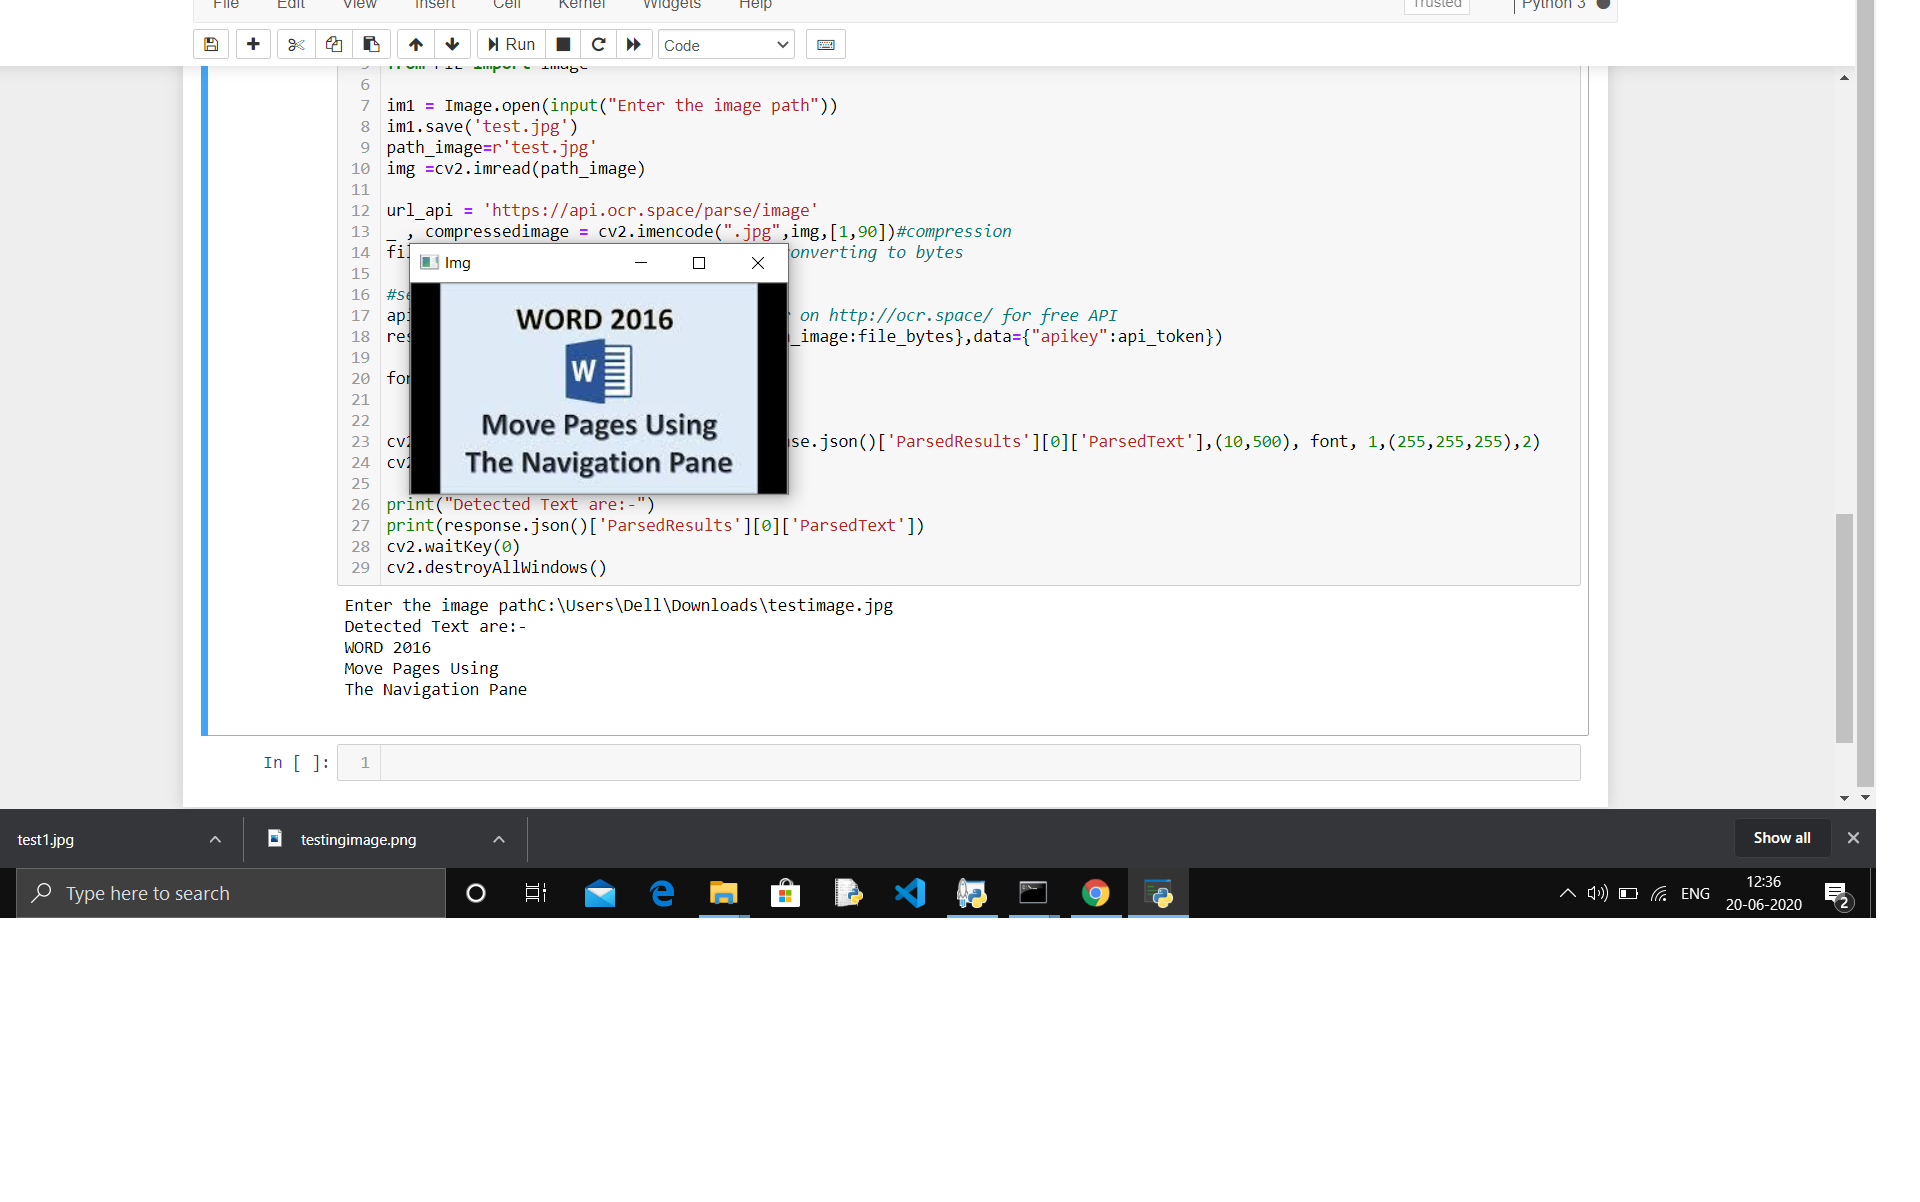Expand testingimage.png download options chevron

(499, 840)
